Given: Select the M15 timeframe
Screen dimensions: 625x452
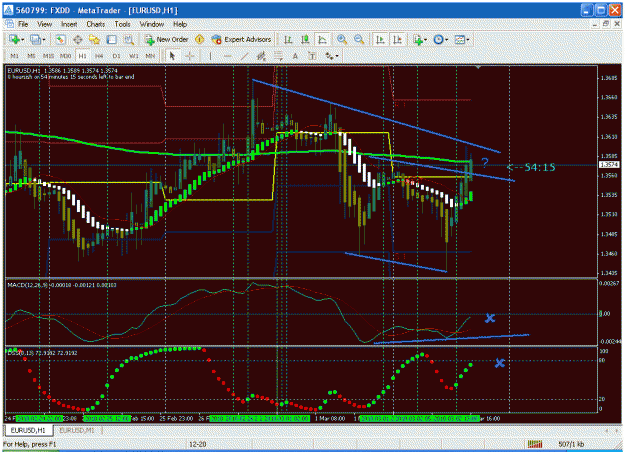Looking at the screenshot, I should [48, 56].
